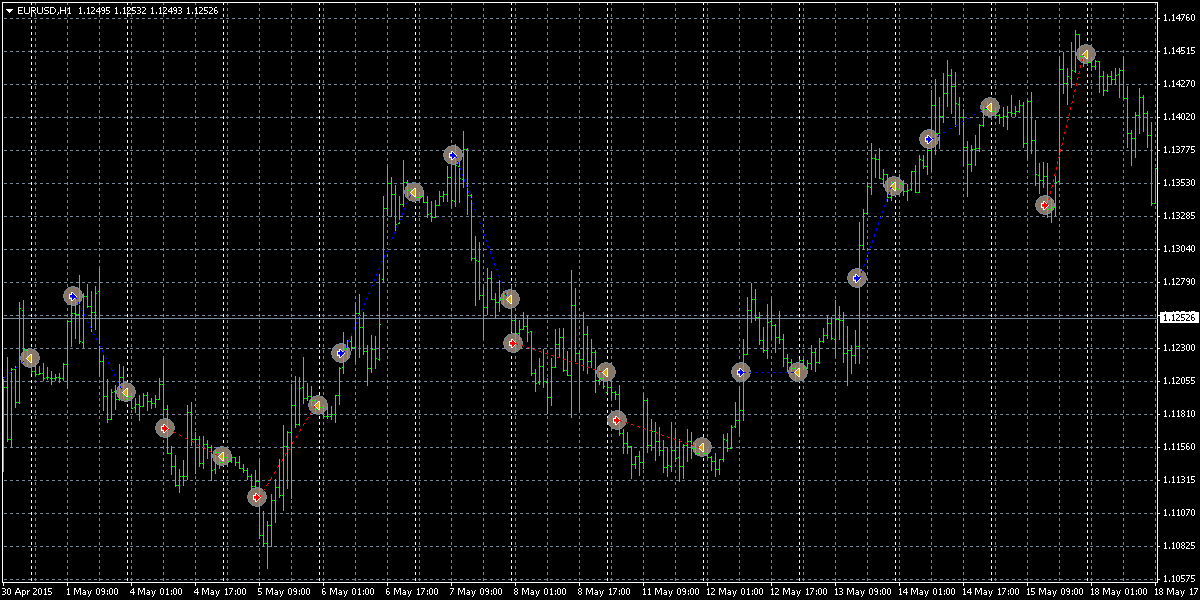
Task: Click the 1.11810 price scale label
Action: tap(1179, 414)
